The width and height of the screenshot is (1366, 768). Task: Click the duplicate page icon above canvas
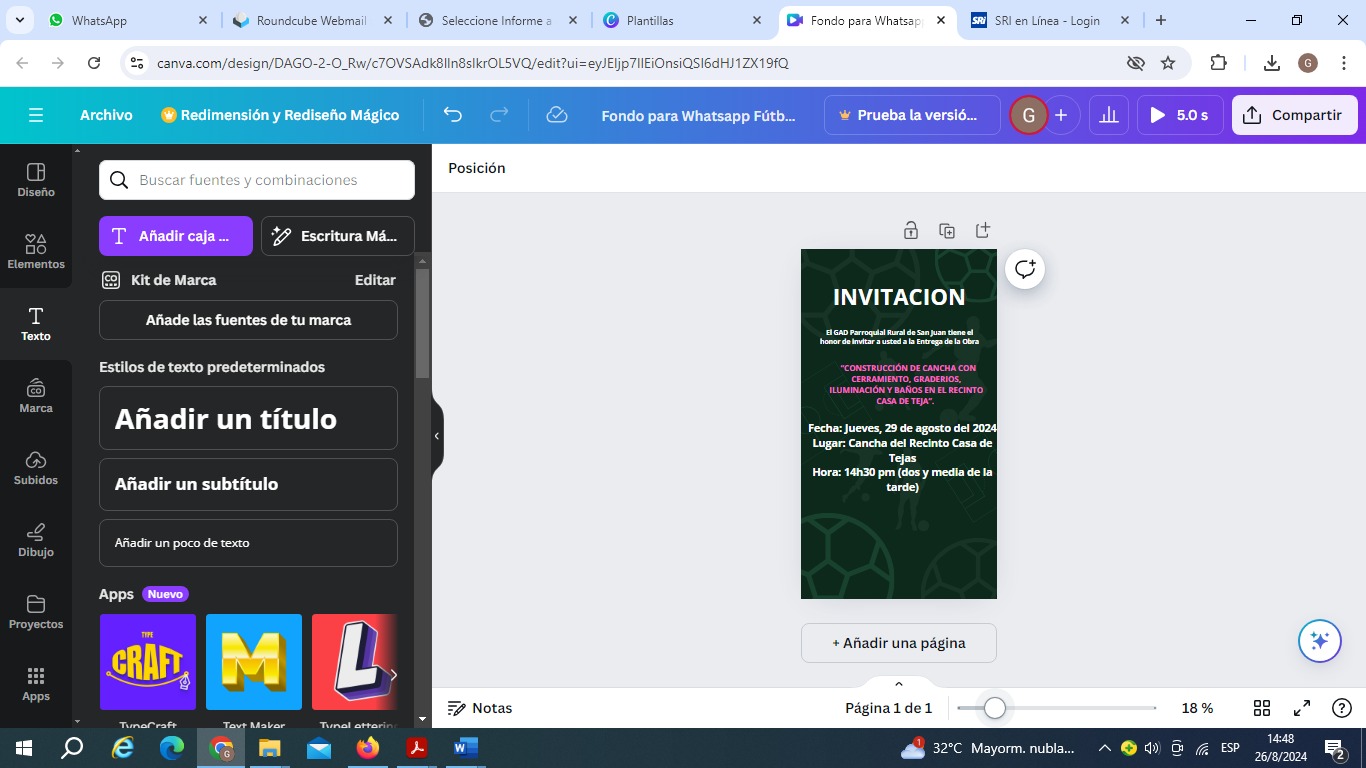947,231
